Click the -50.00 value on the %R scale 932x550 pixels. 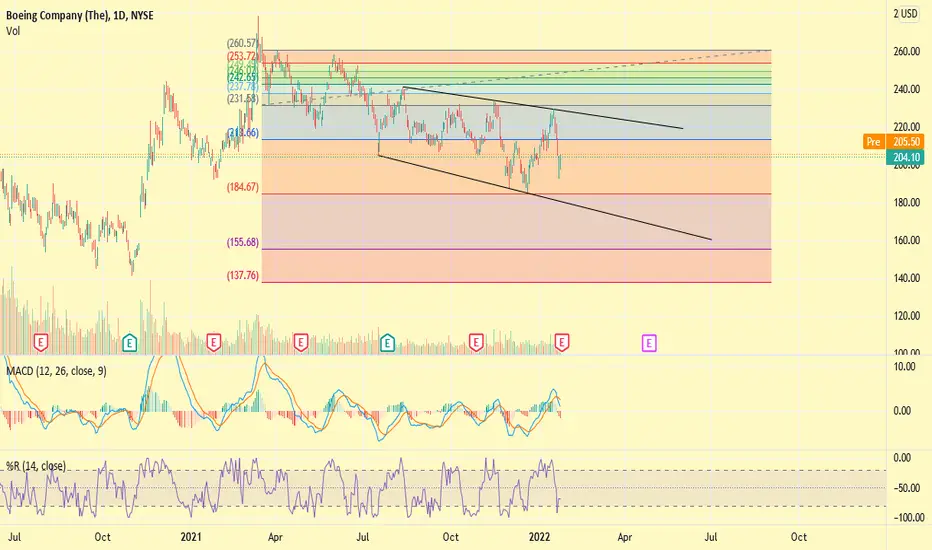tap(906, 488)
